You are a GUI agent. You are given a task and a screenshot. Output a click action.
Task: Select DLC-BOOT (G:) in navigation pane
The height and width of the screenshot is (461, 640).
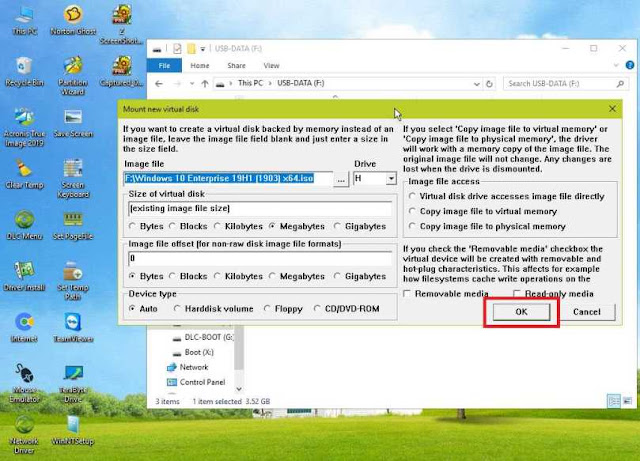(x=203, y=337)
